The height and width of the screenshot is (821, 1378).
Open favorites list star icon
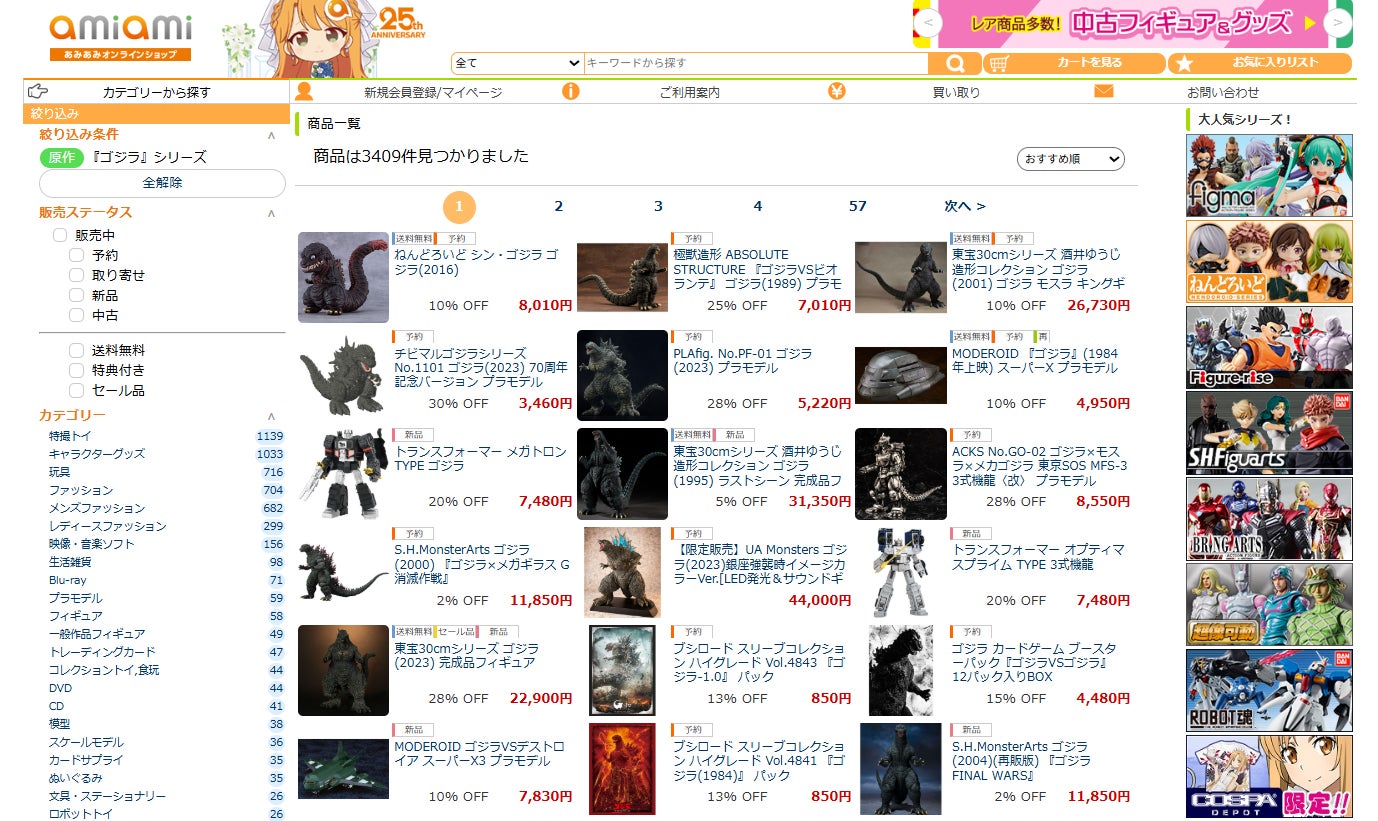(1184, 63)
